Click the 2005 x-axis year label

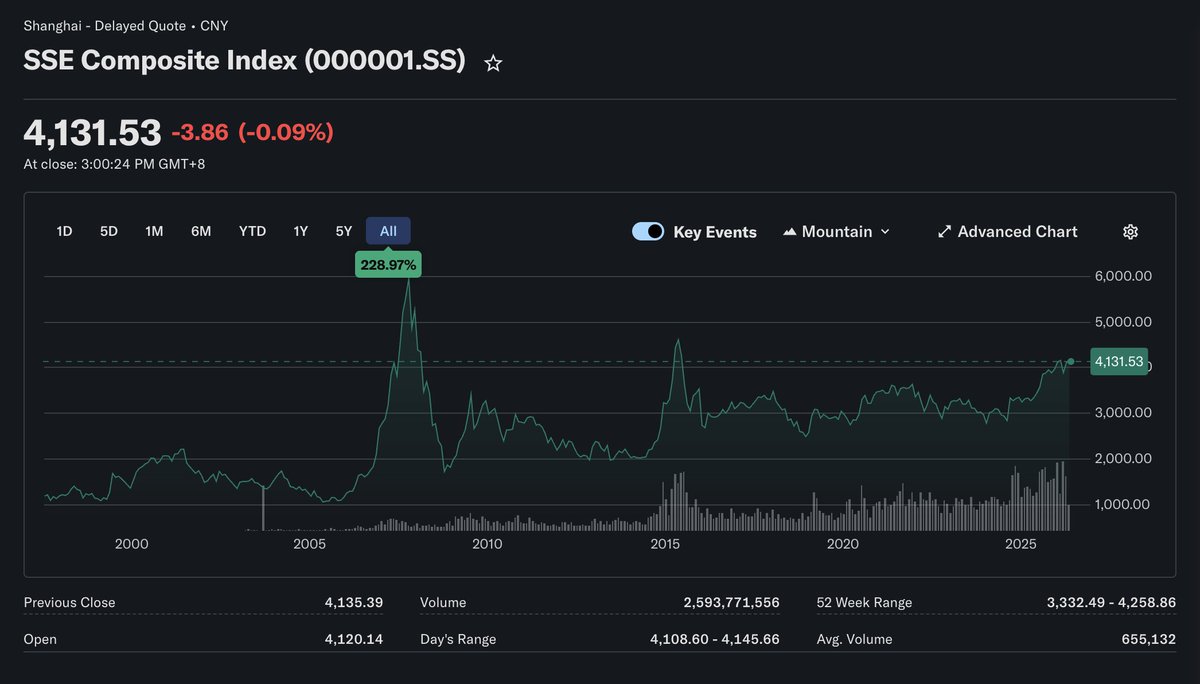(310, 544)
